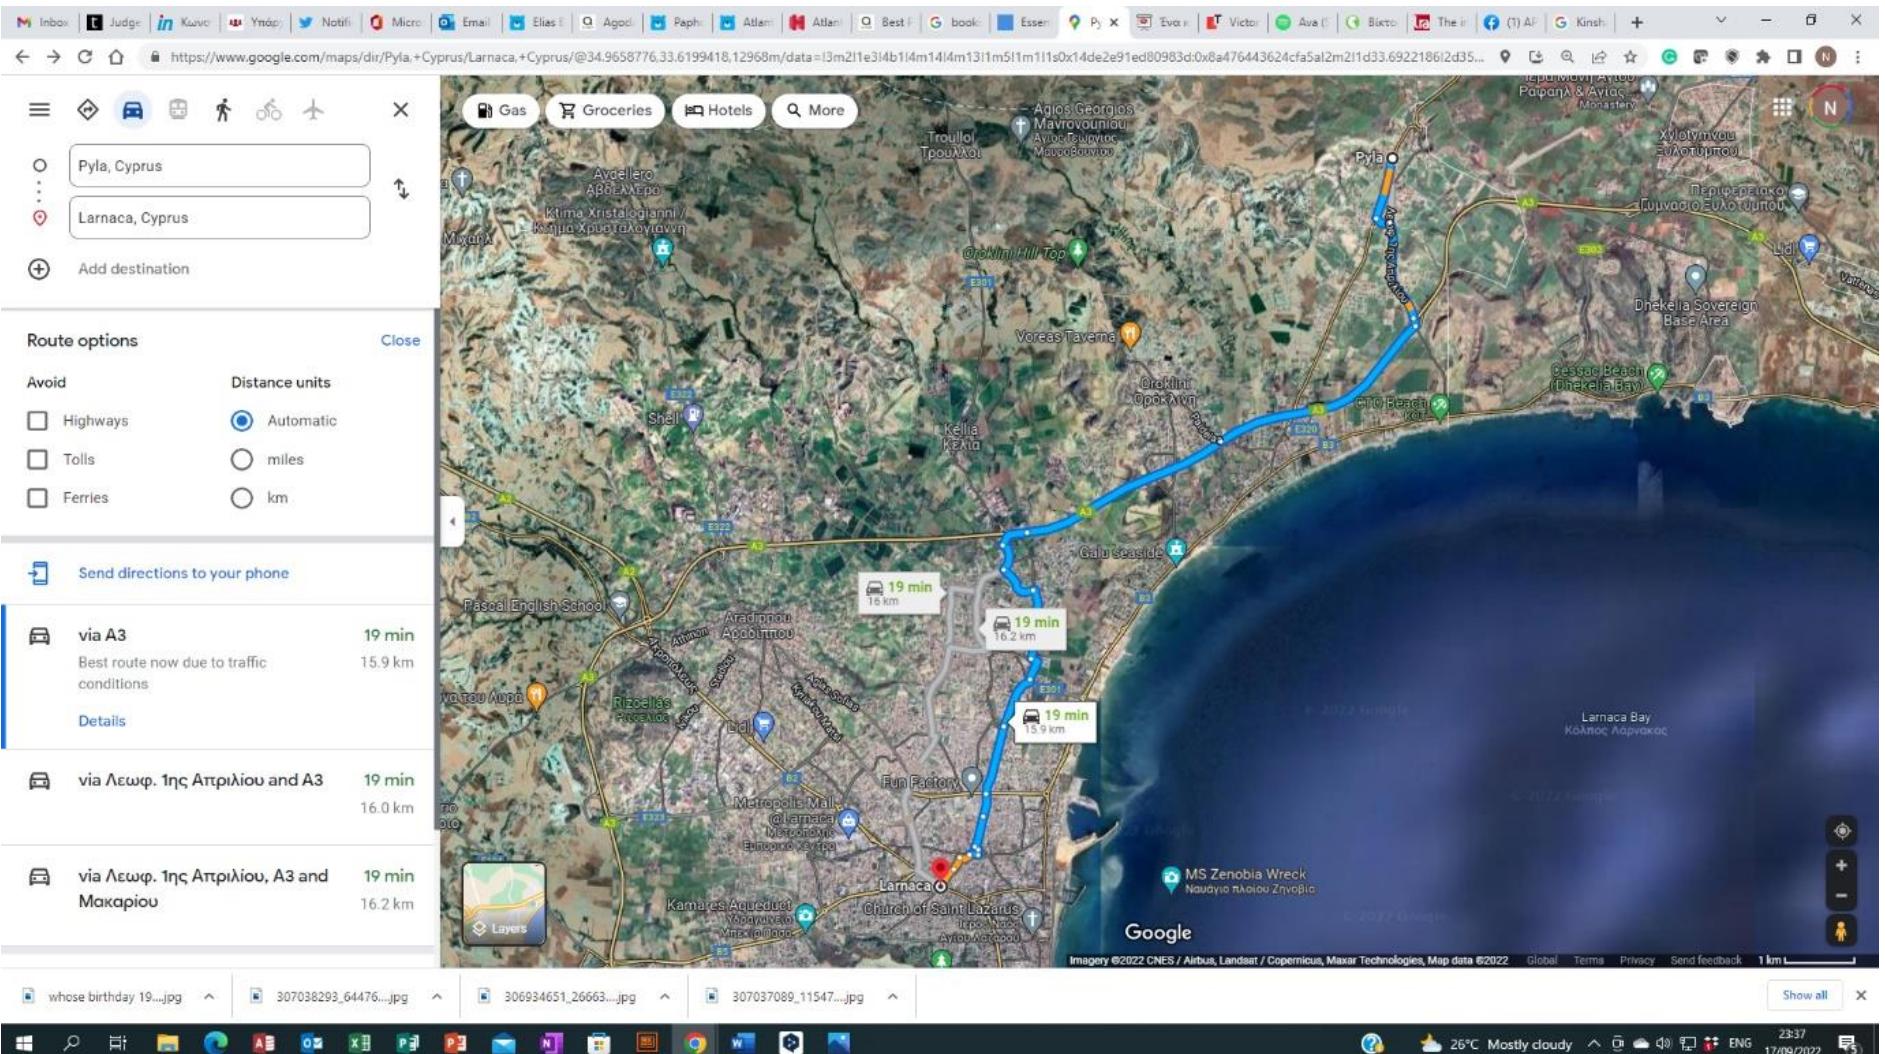Select the km distance unit radio
The height and width of the screenshot is (1054, 1885).
(242, 498)
